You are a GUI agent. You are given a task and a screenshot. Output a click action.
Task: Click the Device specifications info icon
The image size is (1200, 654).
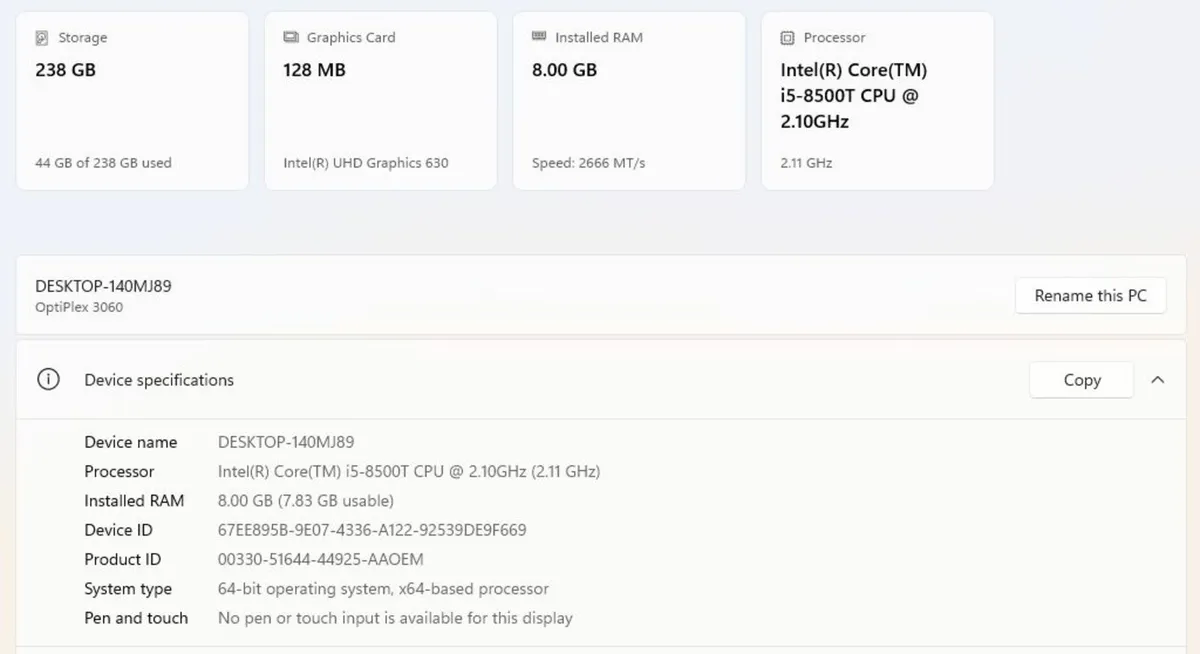[48, 380]
